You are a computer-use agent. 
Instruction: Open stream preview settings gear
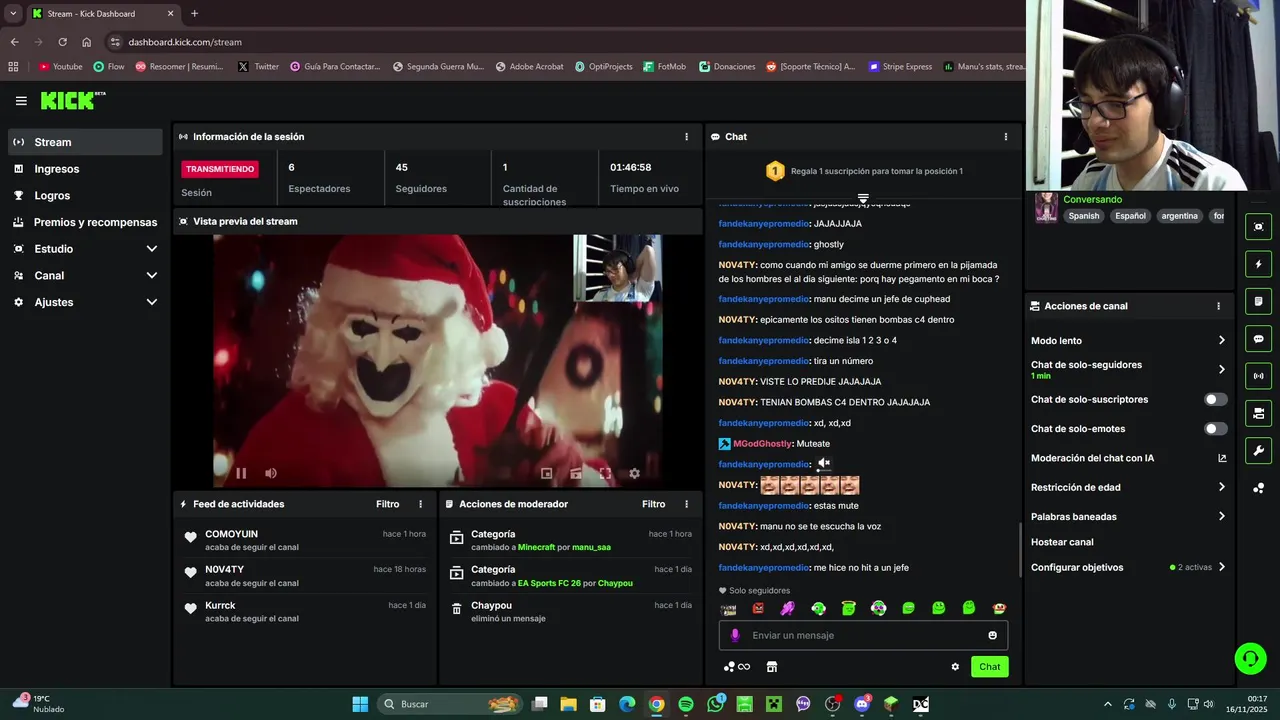tap(634, 474)
